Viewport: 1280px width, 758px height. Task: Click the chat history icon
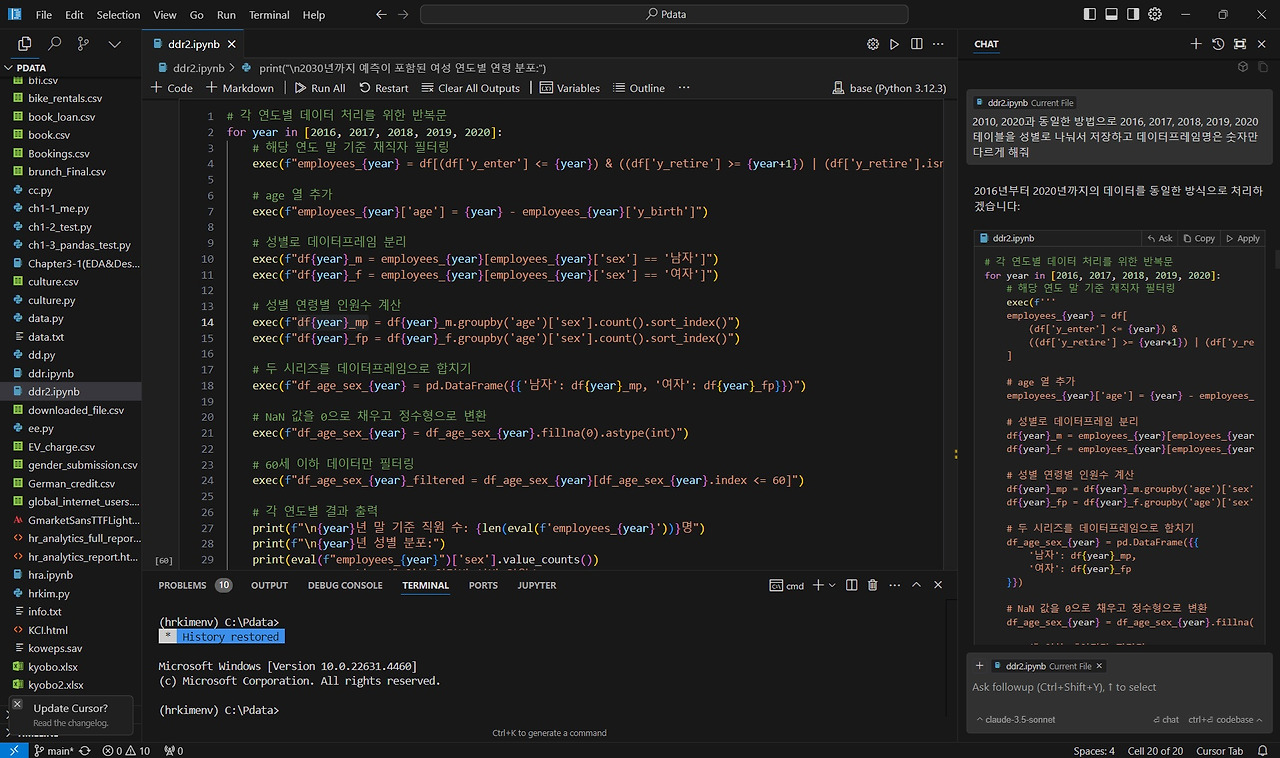(1218, 44)
